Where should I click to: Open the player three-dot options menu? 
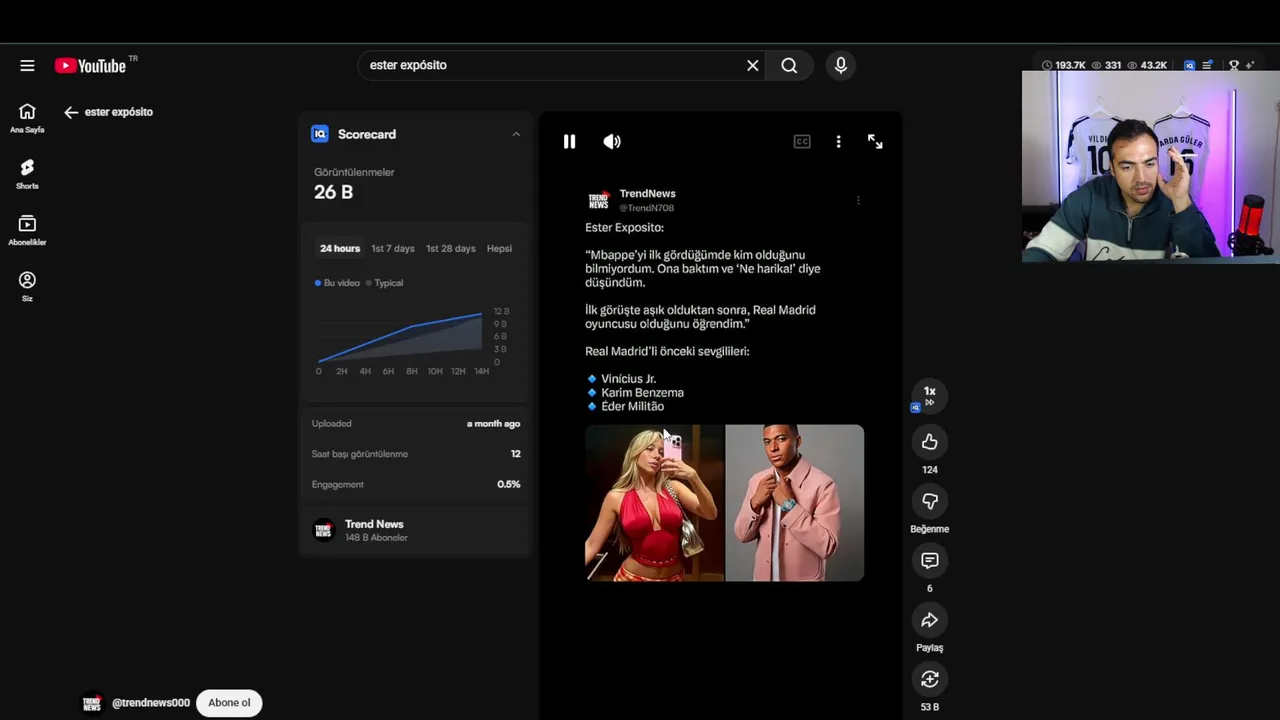pyautogui.click(x=838, y=142)
